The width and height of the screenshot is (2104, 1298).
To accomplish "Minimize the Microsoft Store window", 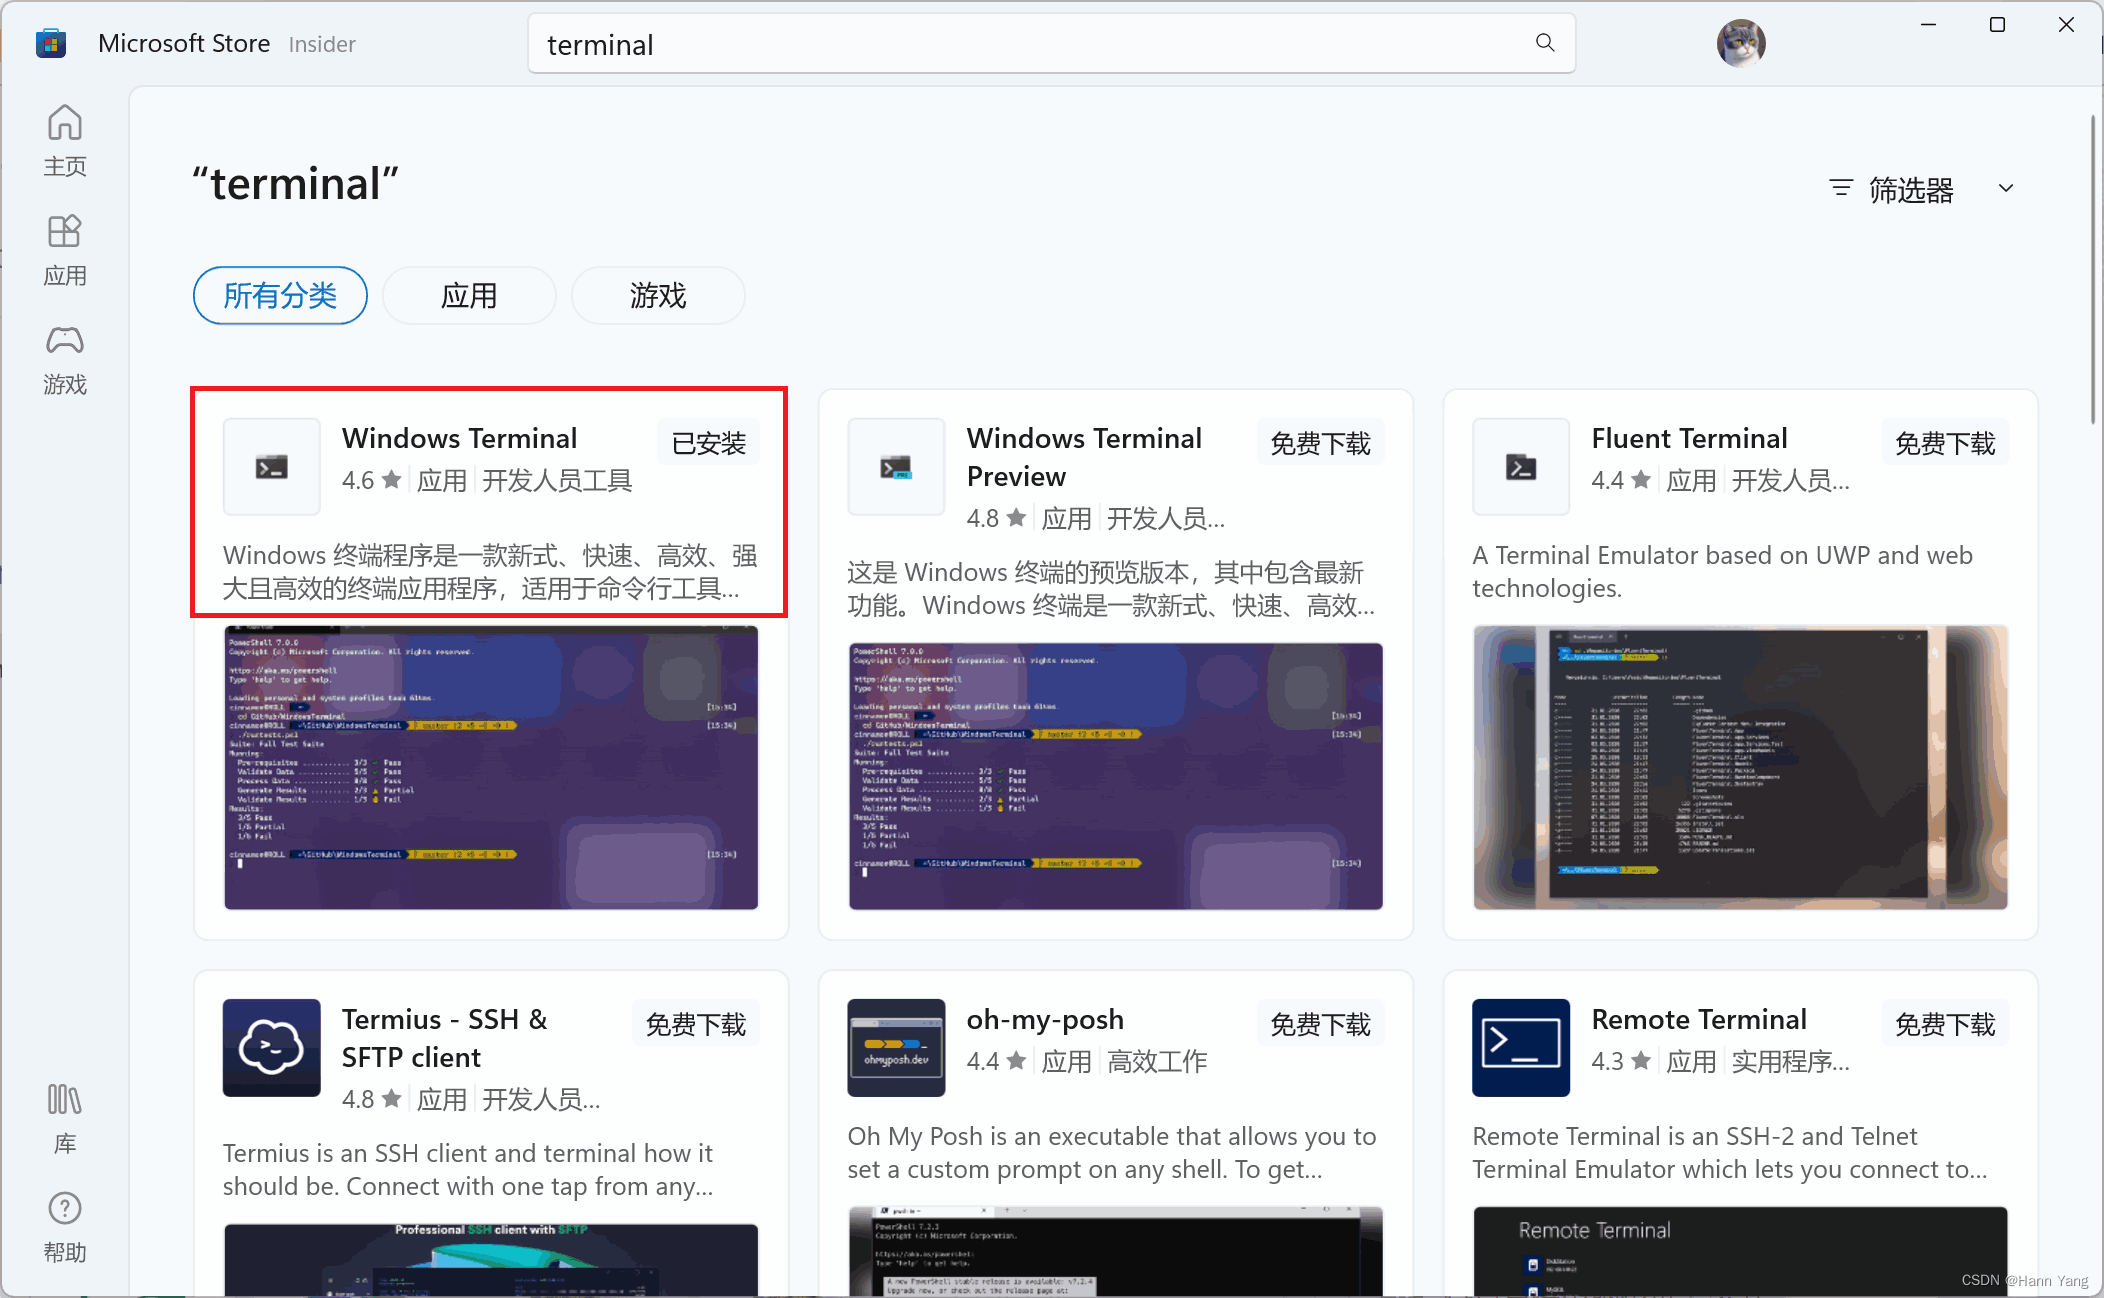I will pyautogui.click(x=1928, y=25).
